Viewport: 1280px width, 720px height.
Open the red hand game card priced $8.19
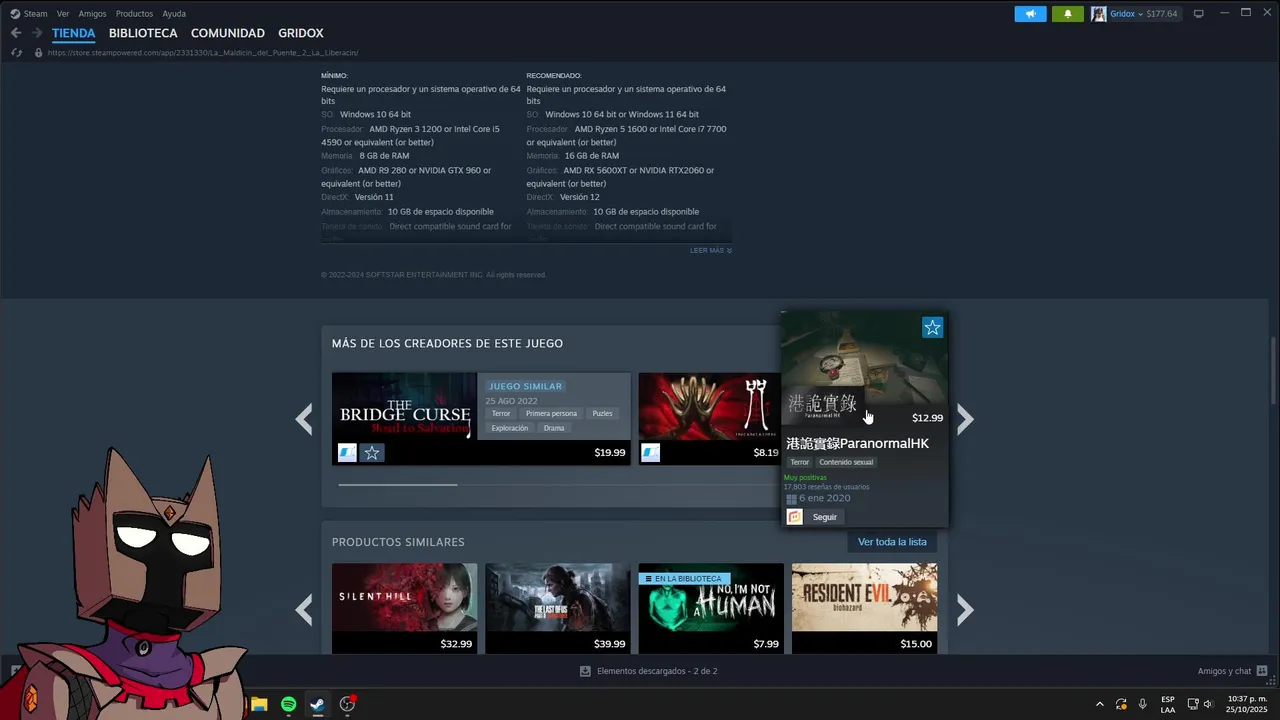click(709, 418)
